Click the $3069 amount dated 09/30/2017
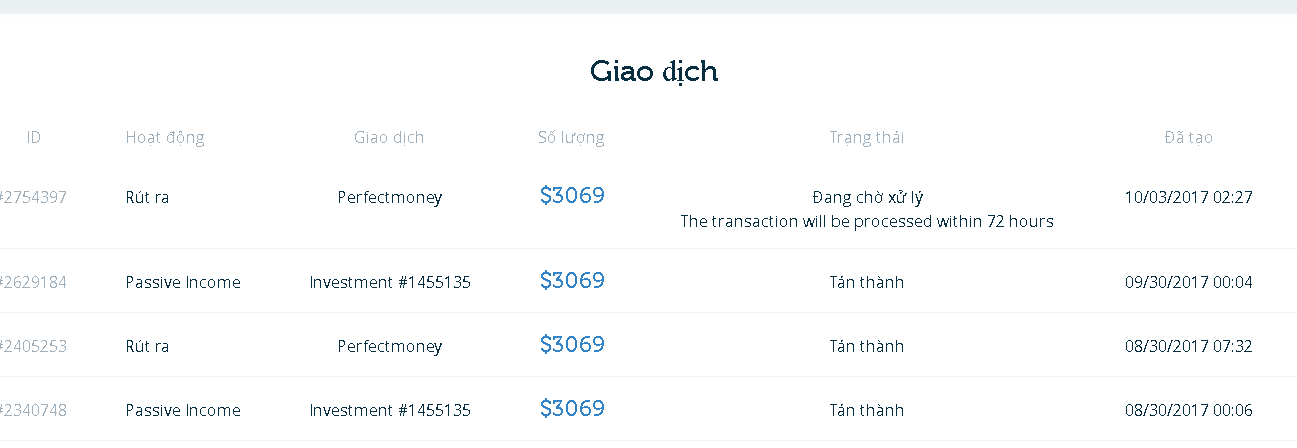 click(x=572, y=281)
